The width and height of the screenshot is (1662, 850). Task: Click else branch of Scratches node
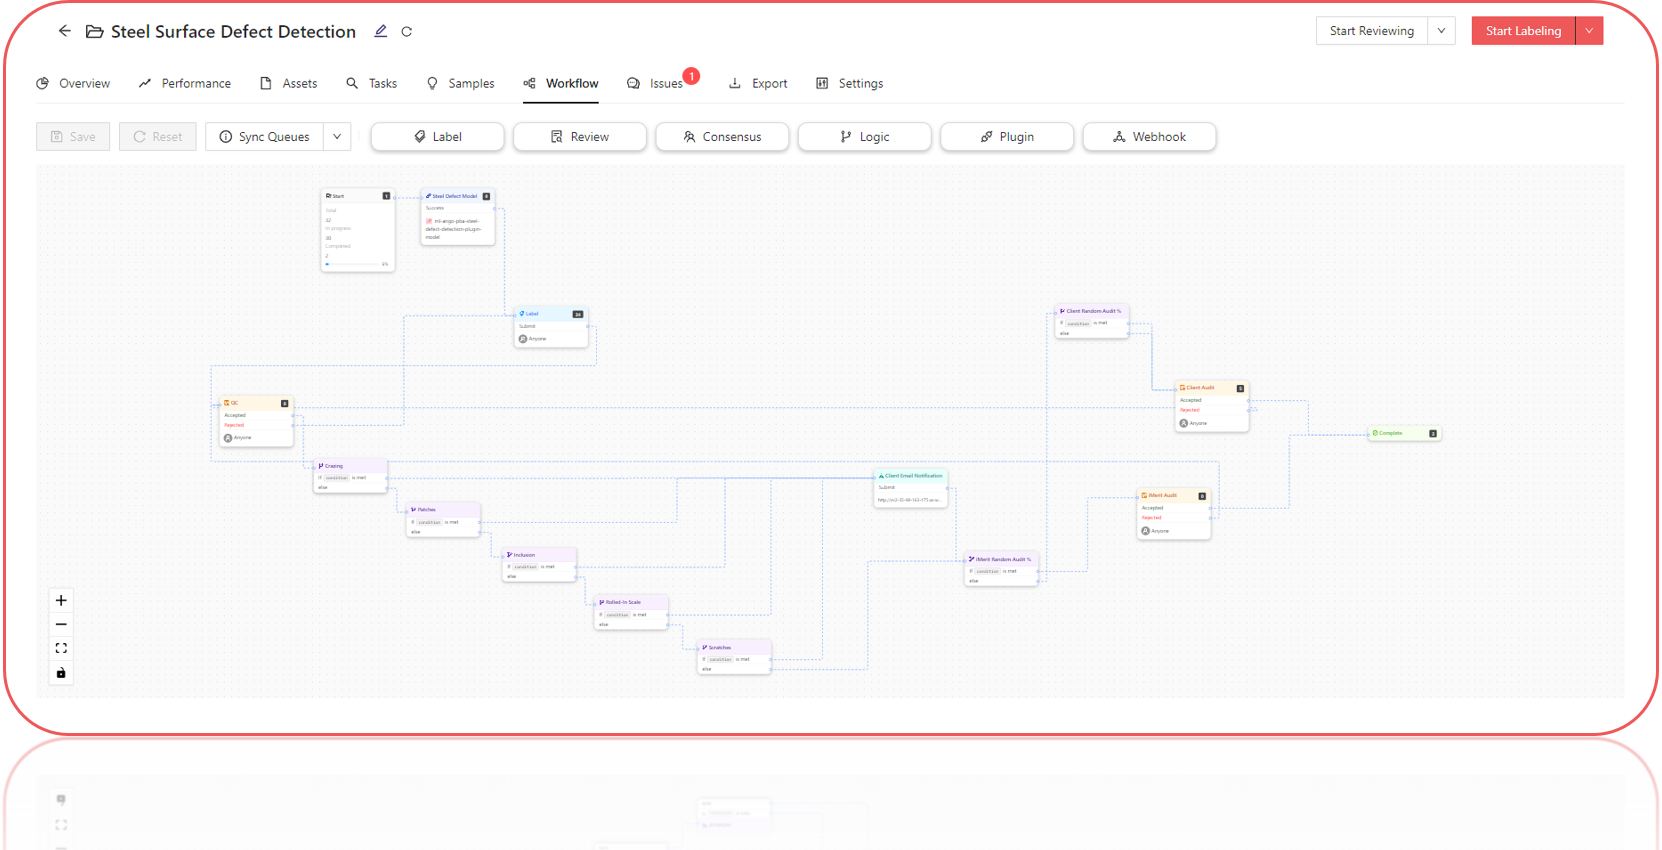click(x=707, y=669)
